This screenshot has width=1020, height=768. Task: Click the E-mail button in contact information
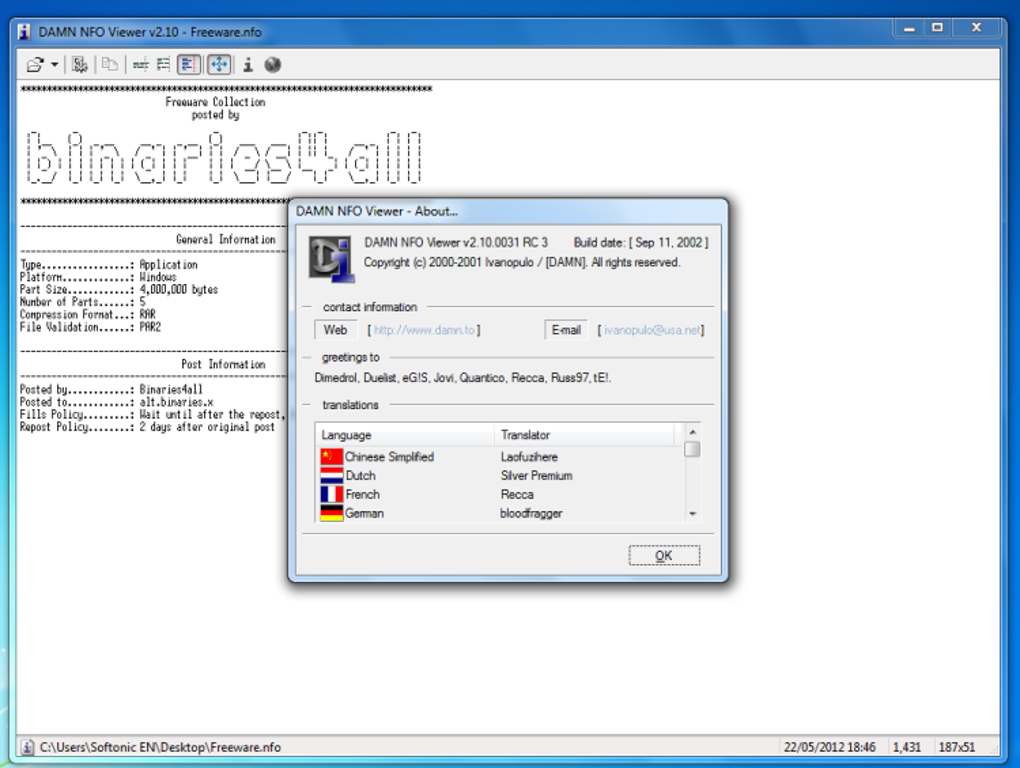pos(566,330)
